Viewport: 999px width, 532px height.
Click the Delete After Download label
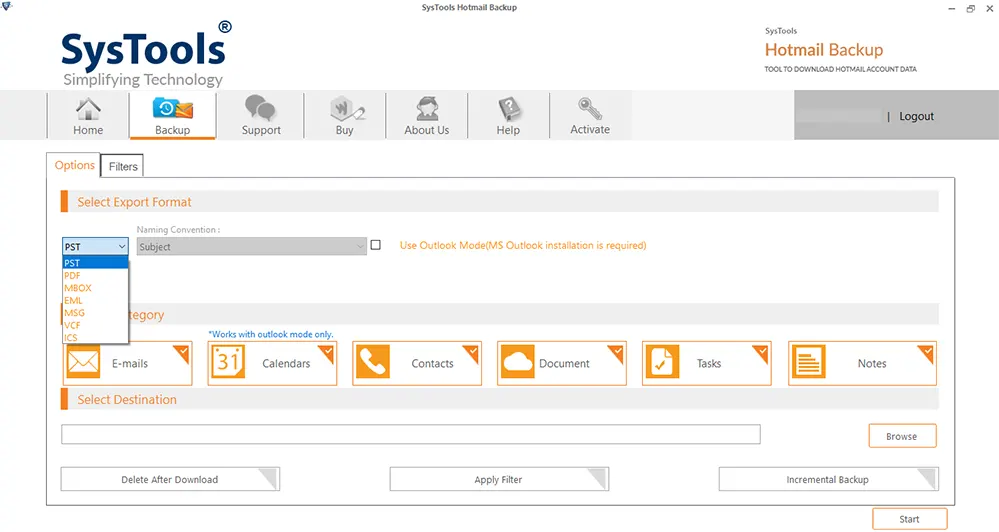tap(169, 480)
